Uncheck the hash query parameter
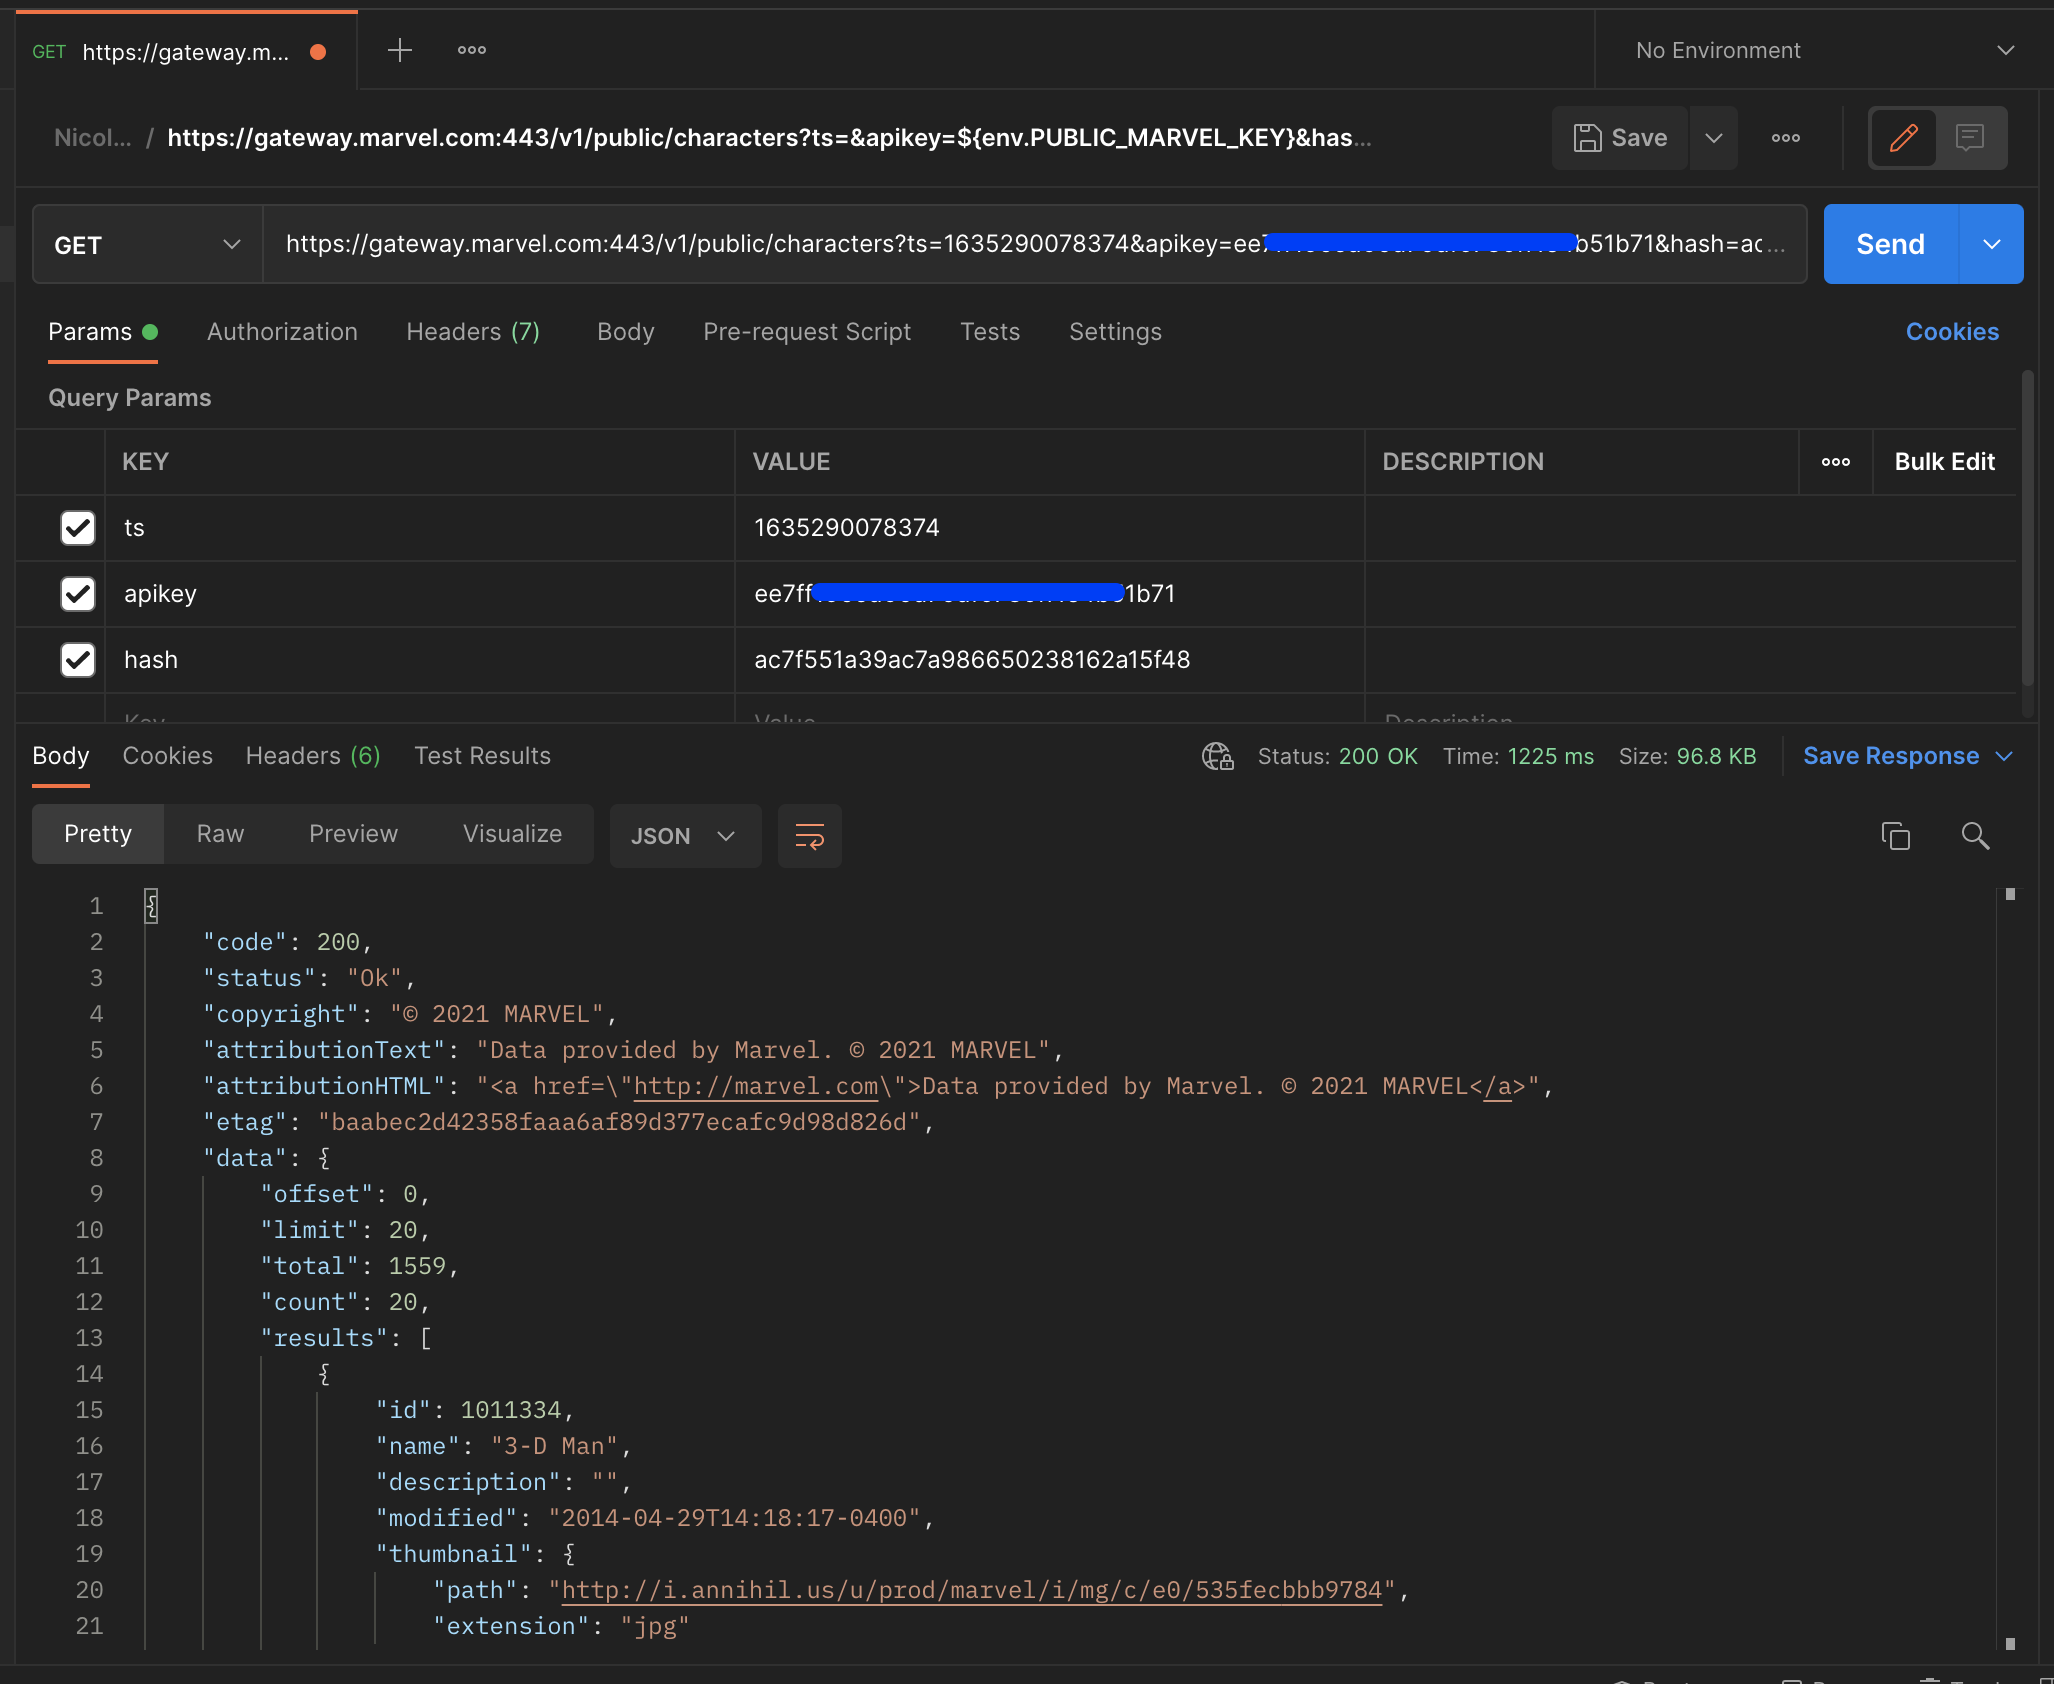Viewport: 2054px width, 1684px height. 78,660
